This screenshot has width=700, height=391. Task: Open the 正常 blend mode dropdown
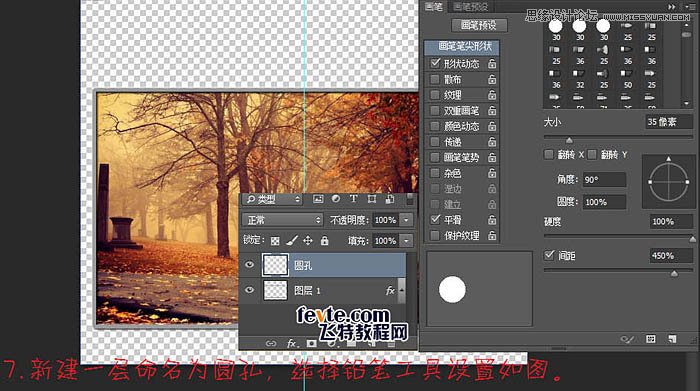coord(282,220)
